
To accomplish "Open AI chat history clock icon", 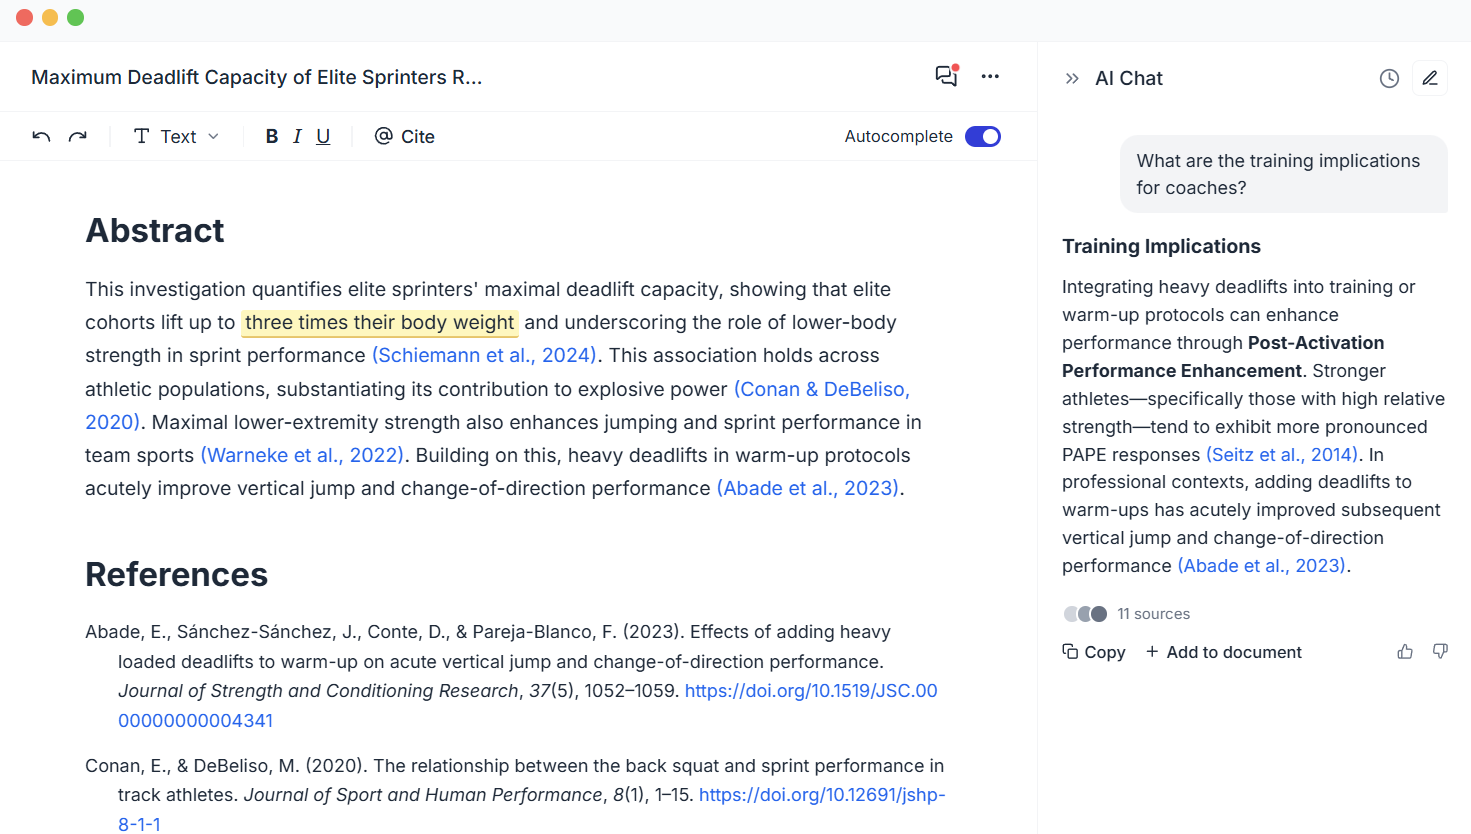I will [1389, 78].
